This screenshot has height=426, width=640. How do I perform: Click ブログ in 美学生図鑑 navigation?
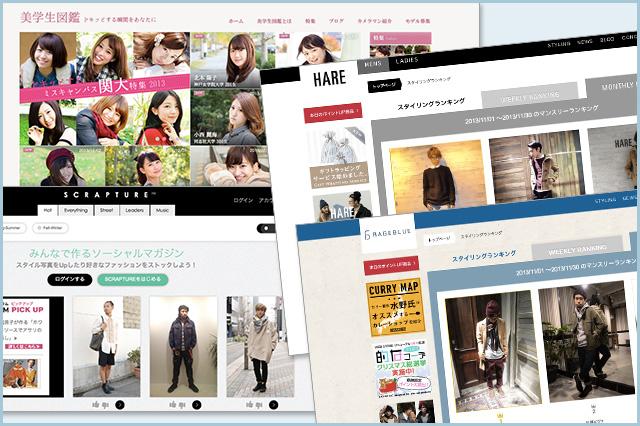click(336, 21)
